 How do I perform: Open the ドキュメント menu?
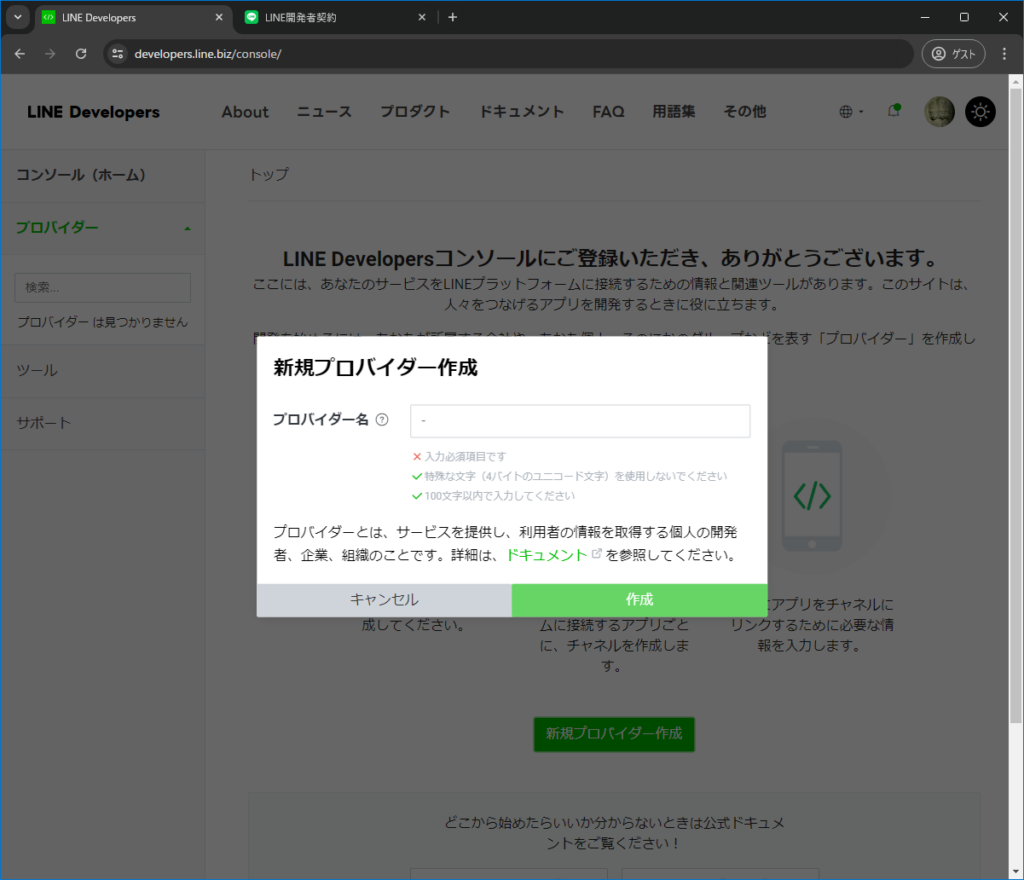pyautogui.click(x=521, y=112)
